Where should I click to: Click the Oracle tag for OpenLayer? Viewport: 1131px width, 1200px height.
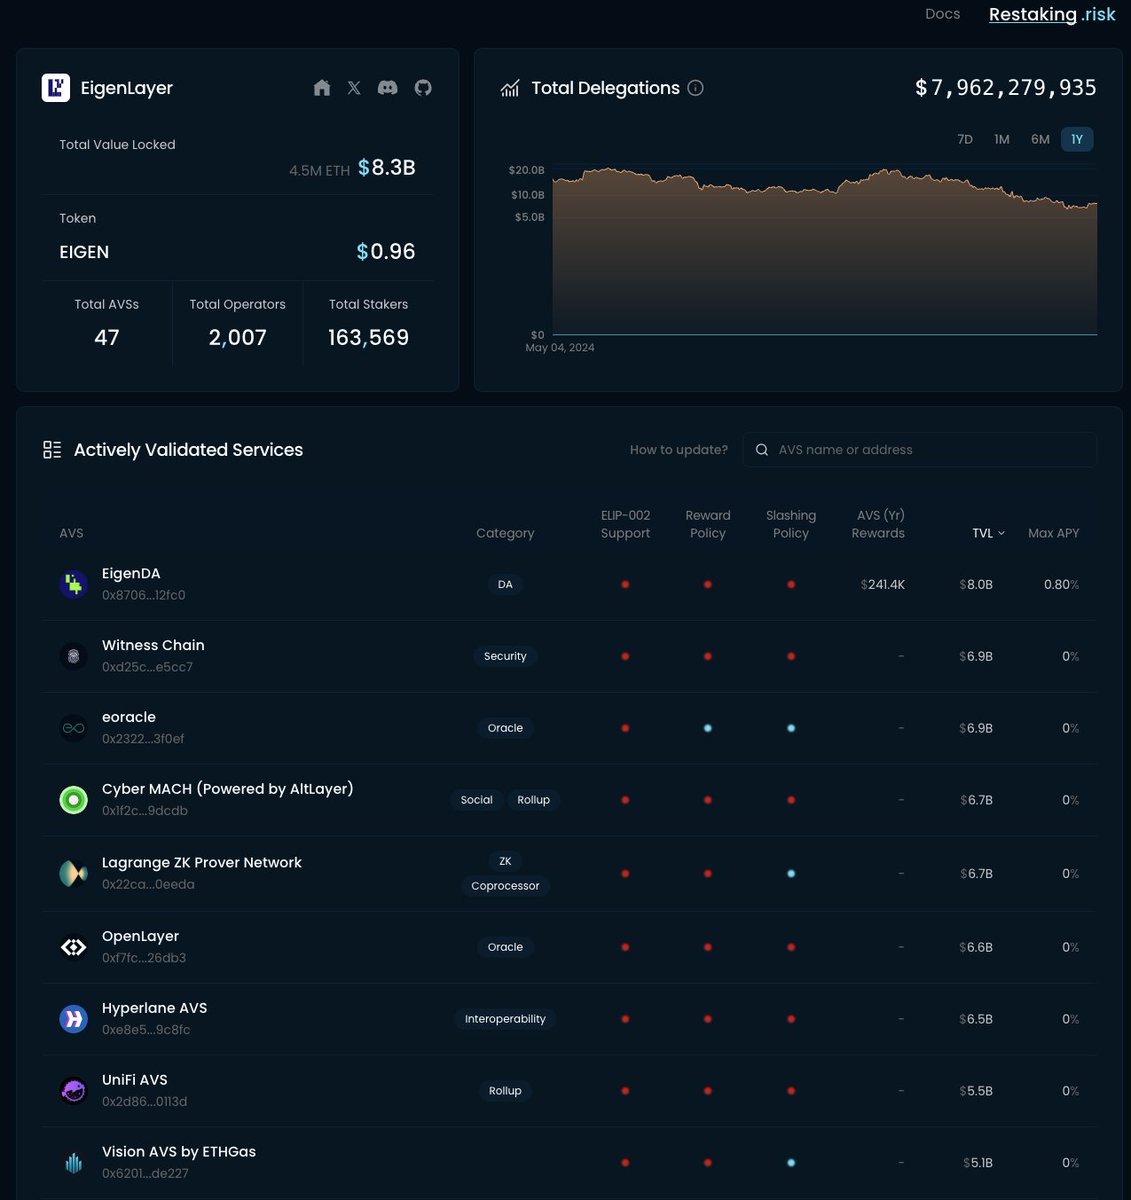(505, 947)
